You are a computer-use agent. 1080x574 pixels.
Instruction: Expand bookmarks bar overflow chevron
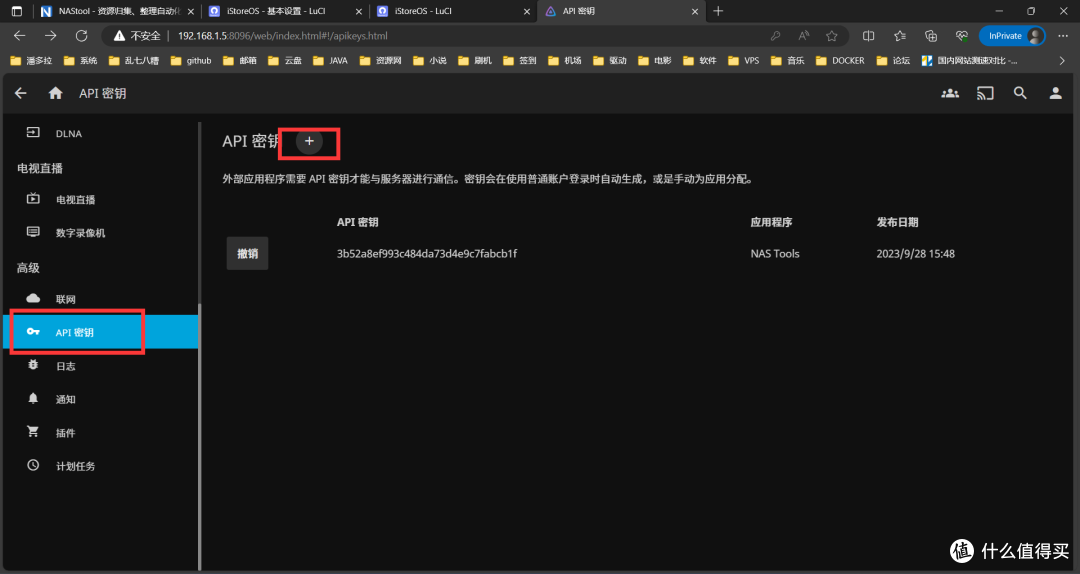(1061, 61)
